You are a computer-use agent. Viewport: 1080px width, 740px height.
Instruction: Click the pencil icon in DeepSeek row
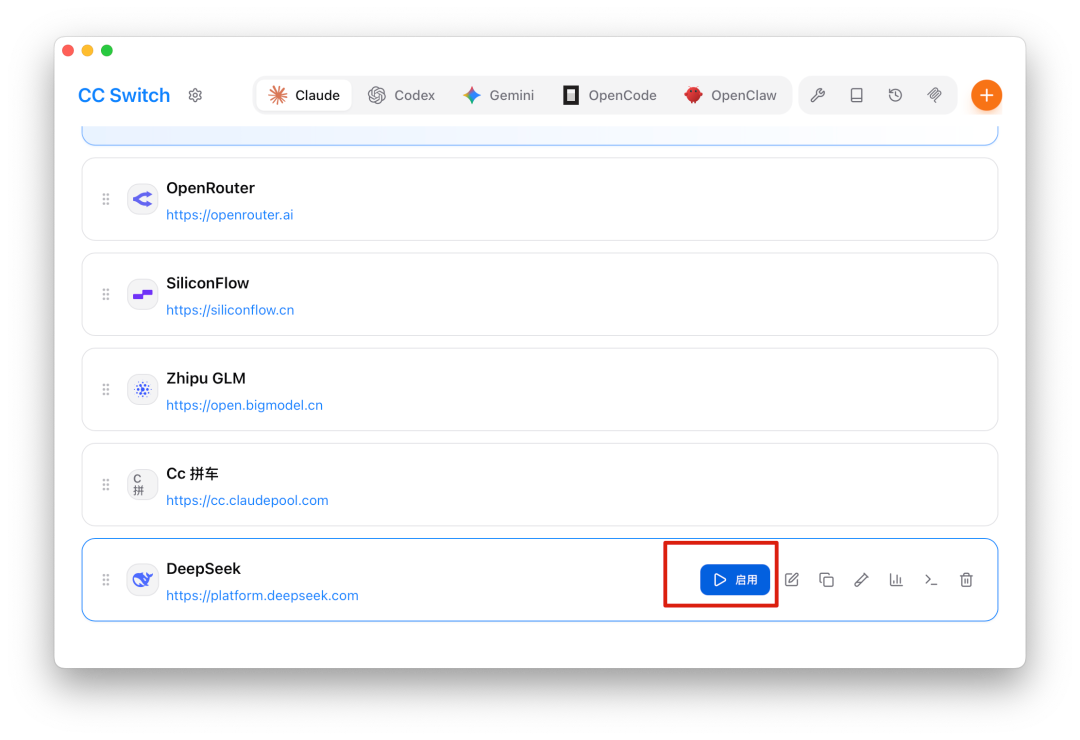[x=861, y=579]
